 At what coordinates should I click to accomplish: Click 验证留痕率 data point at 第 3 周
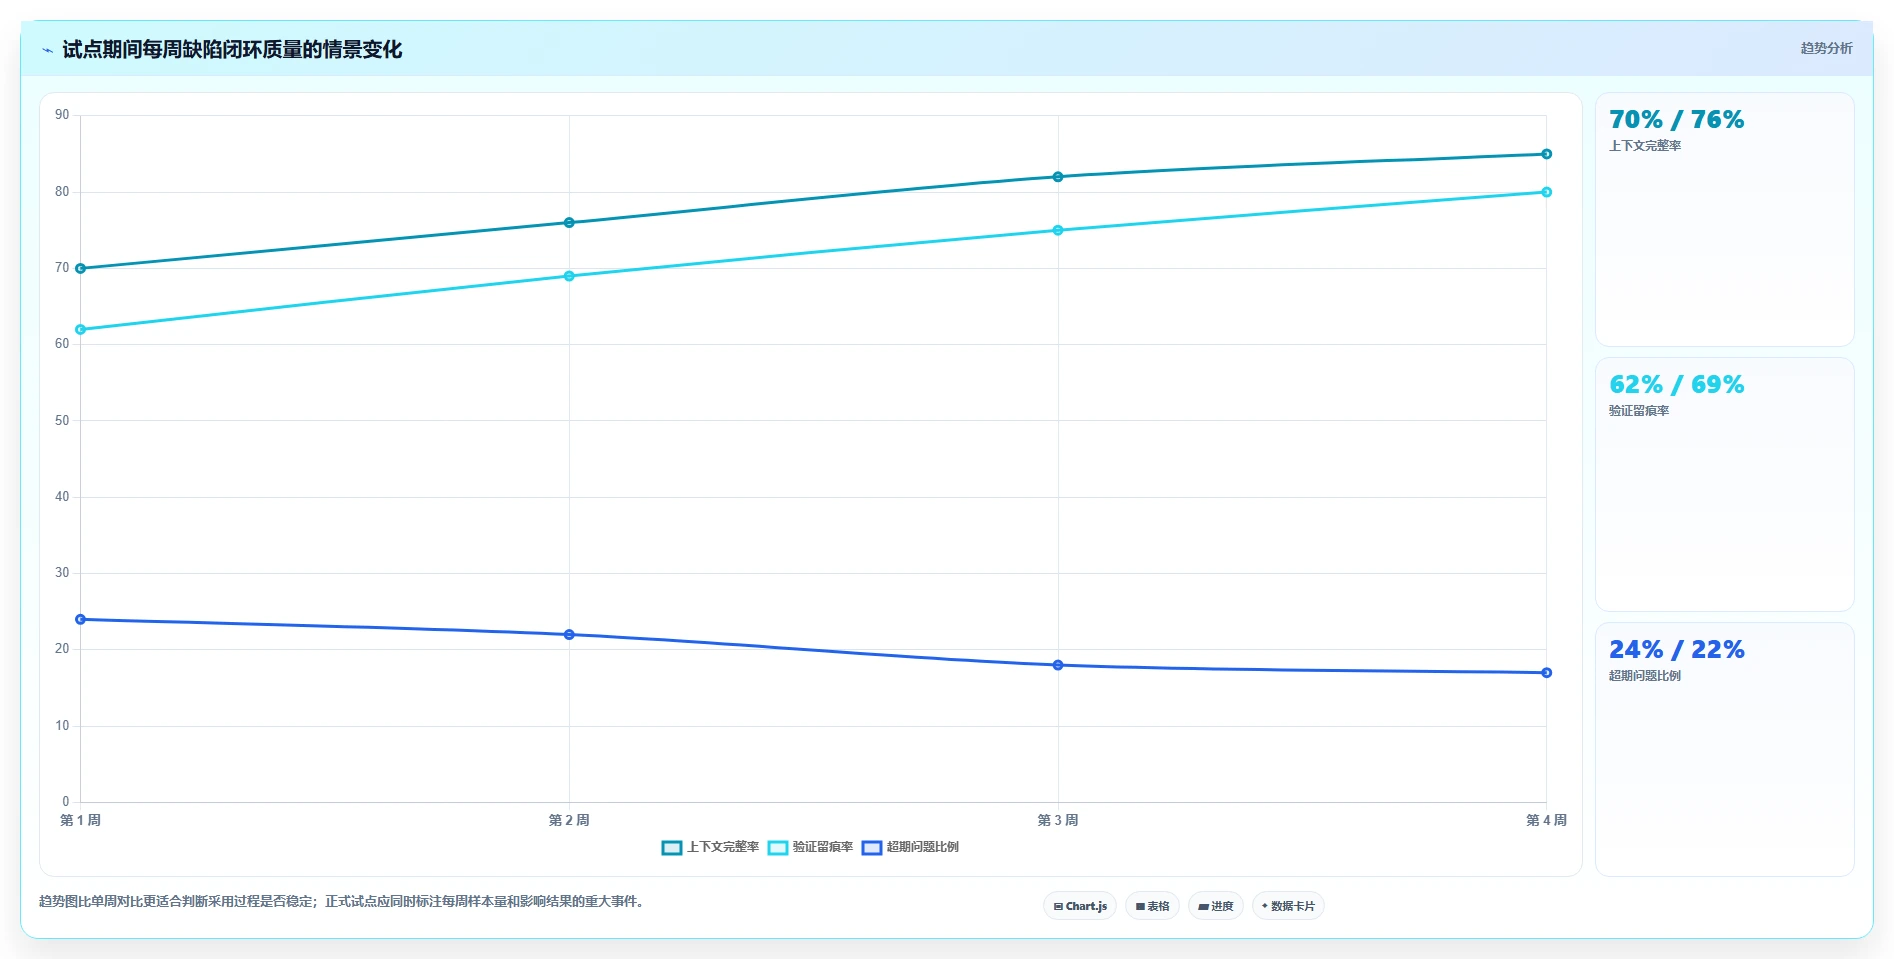[x=1058, y=230]
